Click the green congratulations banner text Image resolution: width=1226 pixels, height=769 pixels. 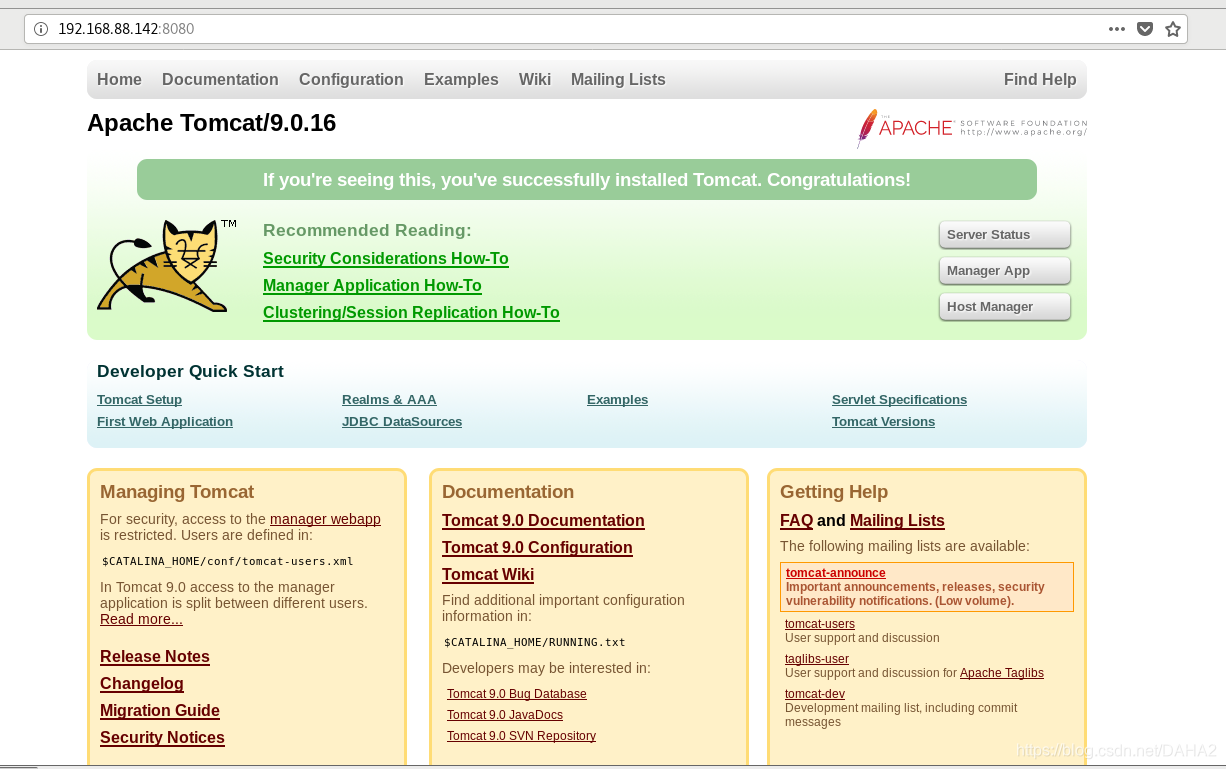pyautogui.click(x=587, y=180)
